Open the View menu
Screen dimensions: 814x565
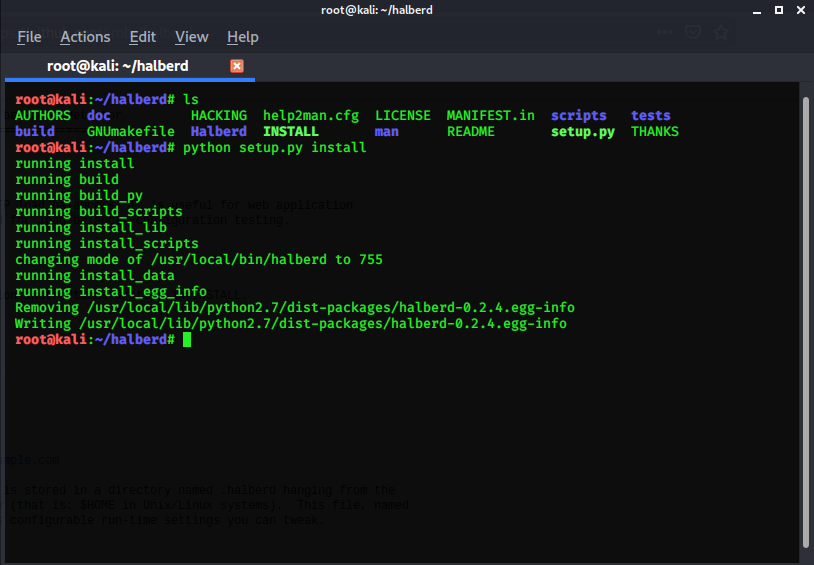pos(192,37)
